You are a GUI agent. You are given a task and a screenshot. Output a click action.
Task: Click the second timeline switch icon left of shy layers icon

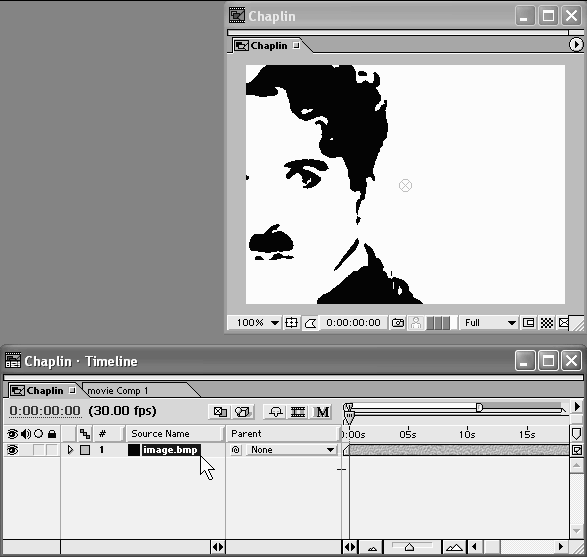tap(243, 412)
